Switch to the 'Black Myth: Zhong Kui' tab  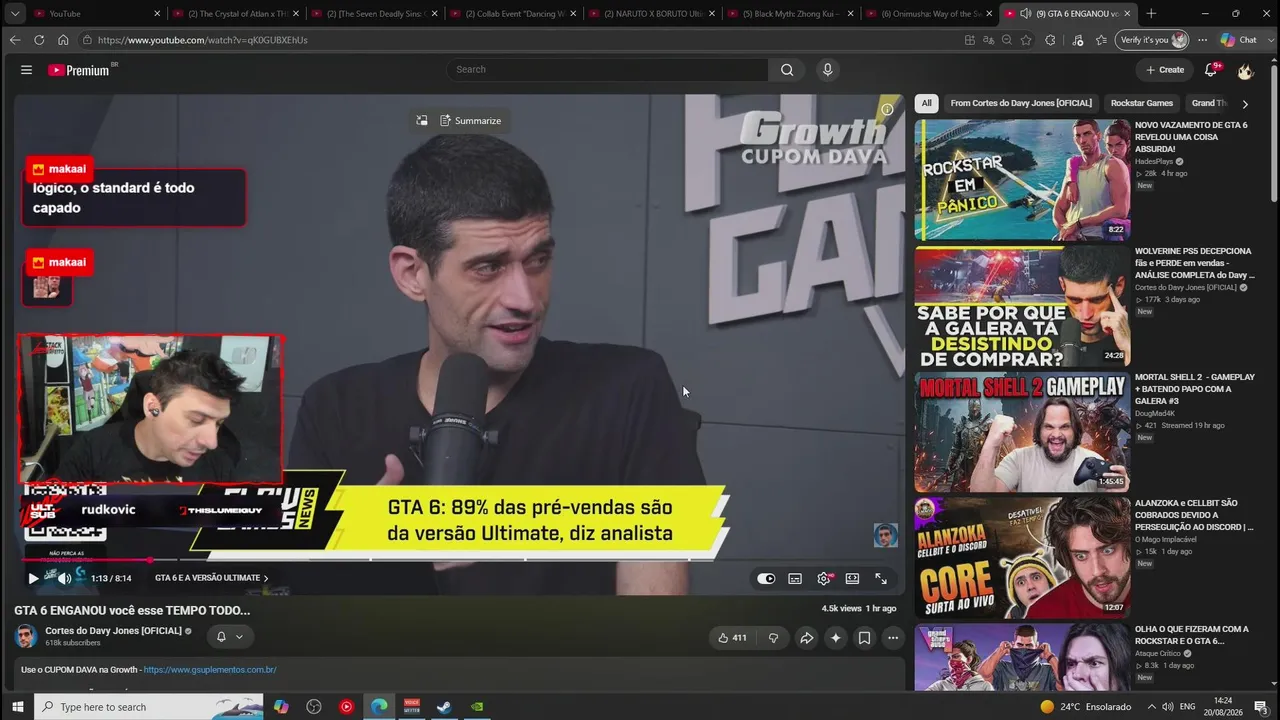point(790,13)
